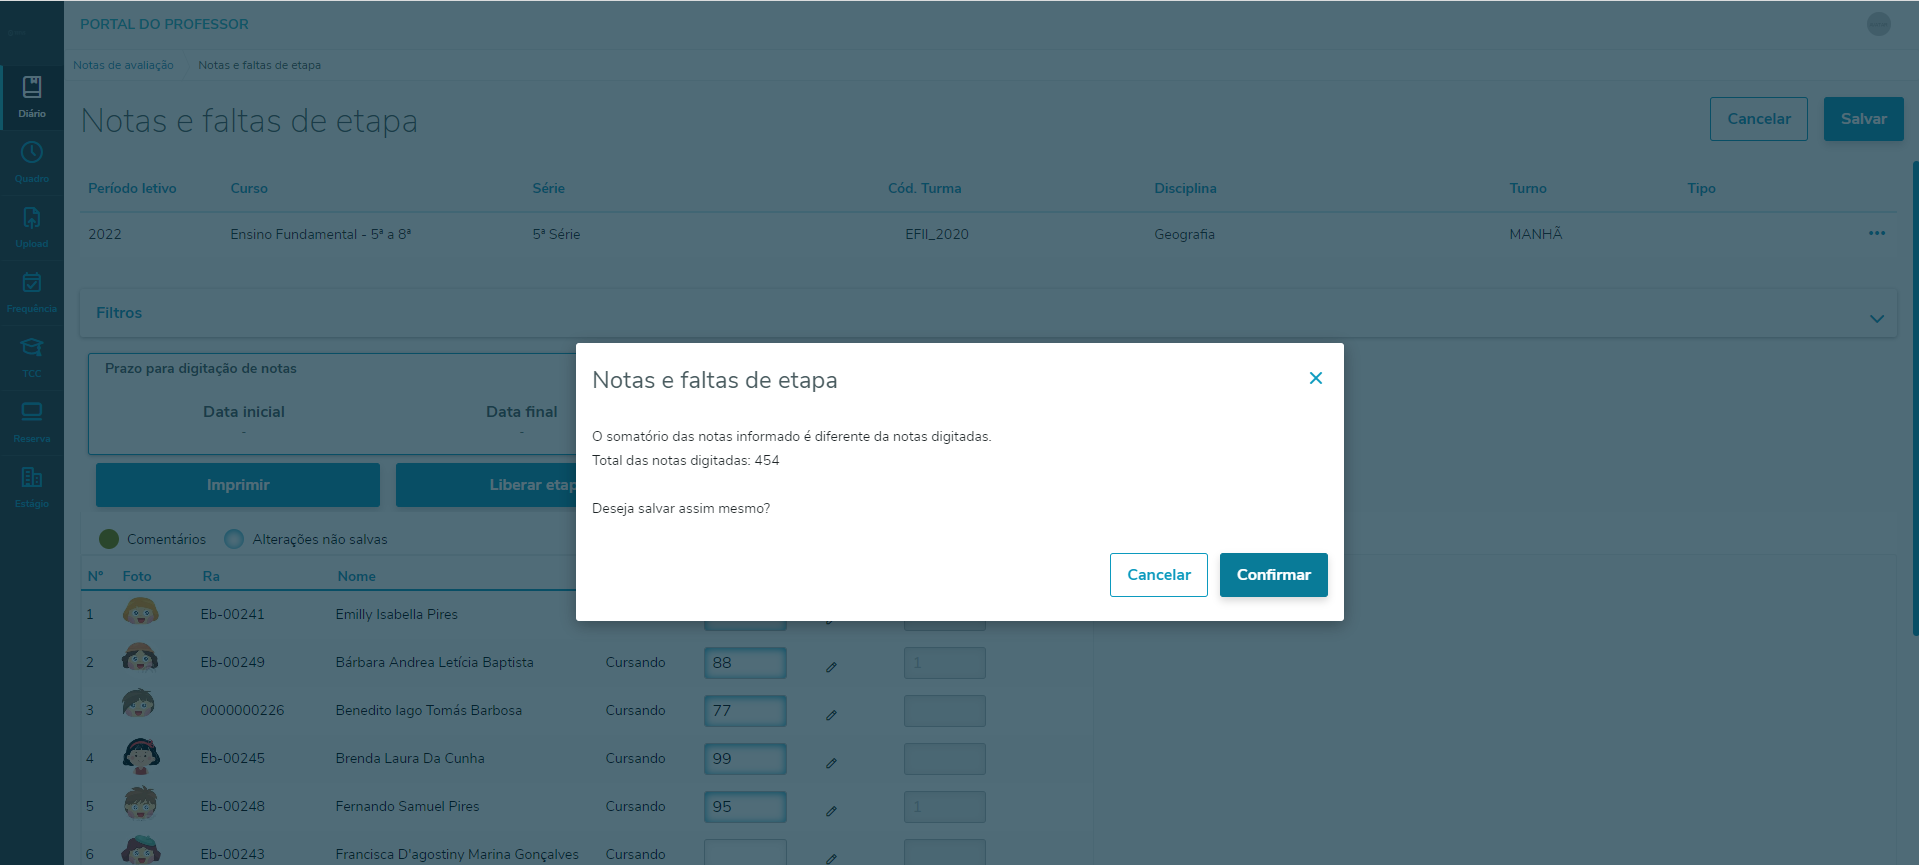1919x865 pixels.
Task: Click the pencil icon for Fernando Samuel Pires
Action: coord(831,811)
